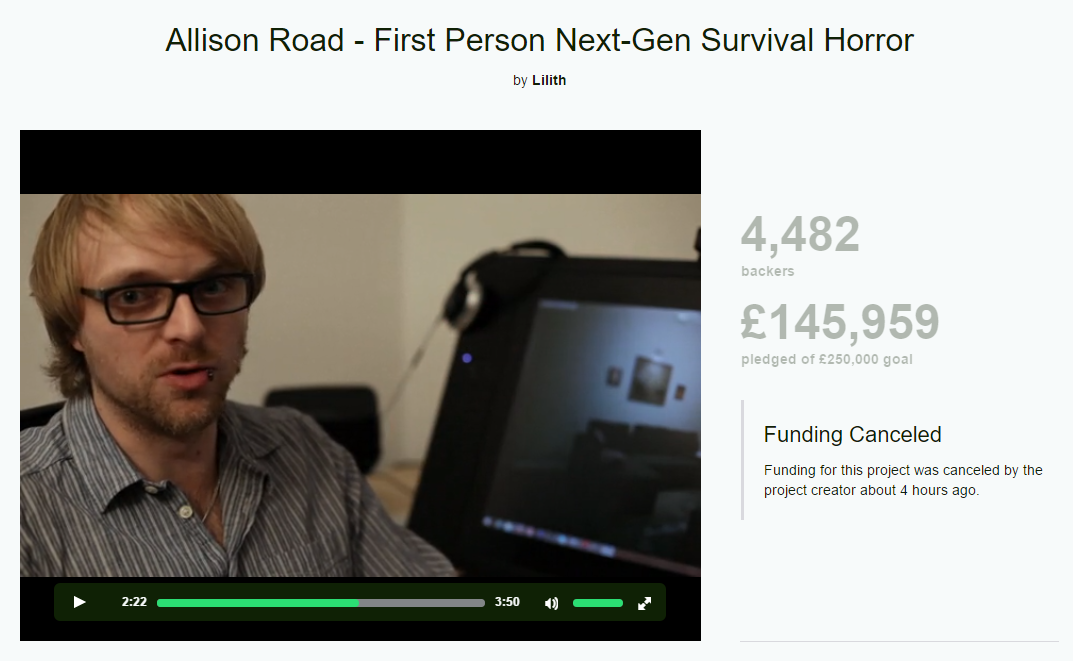Select the £145,959 pledged amount
The image size is (1073, 661).
pyautogui.click(x=840, y=322)
